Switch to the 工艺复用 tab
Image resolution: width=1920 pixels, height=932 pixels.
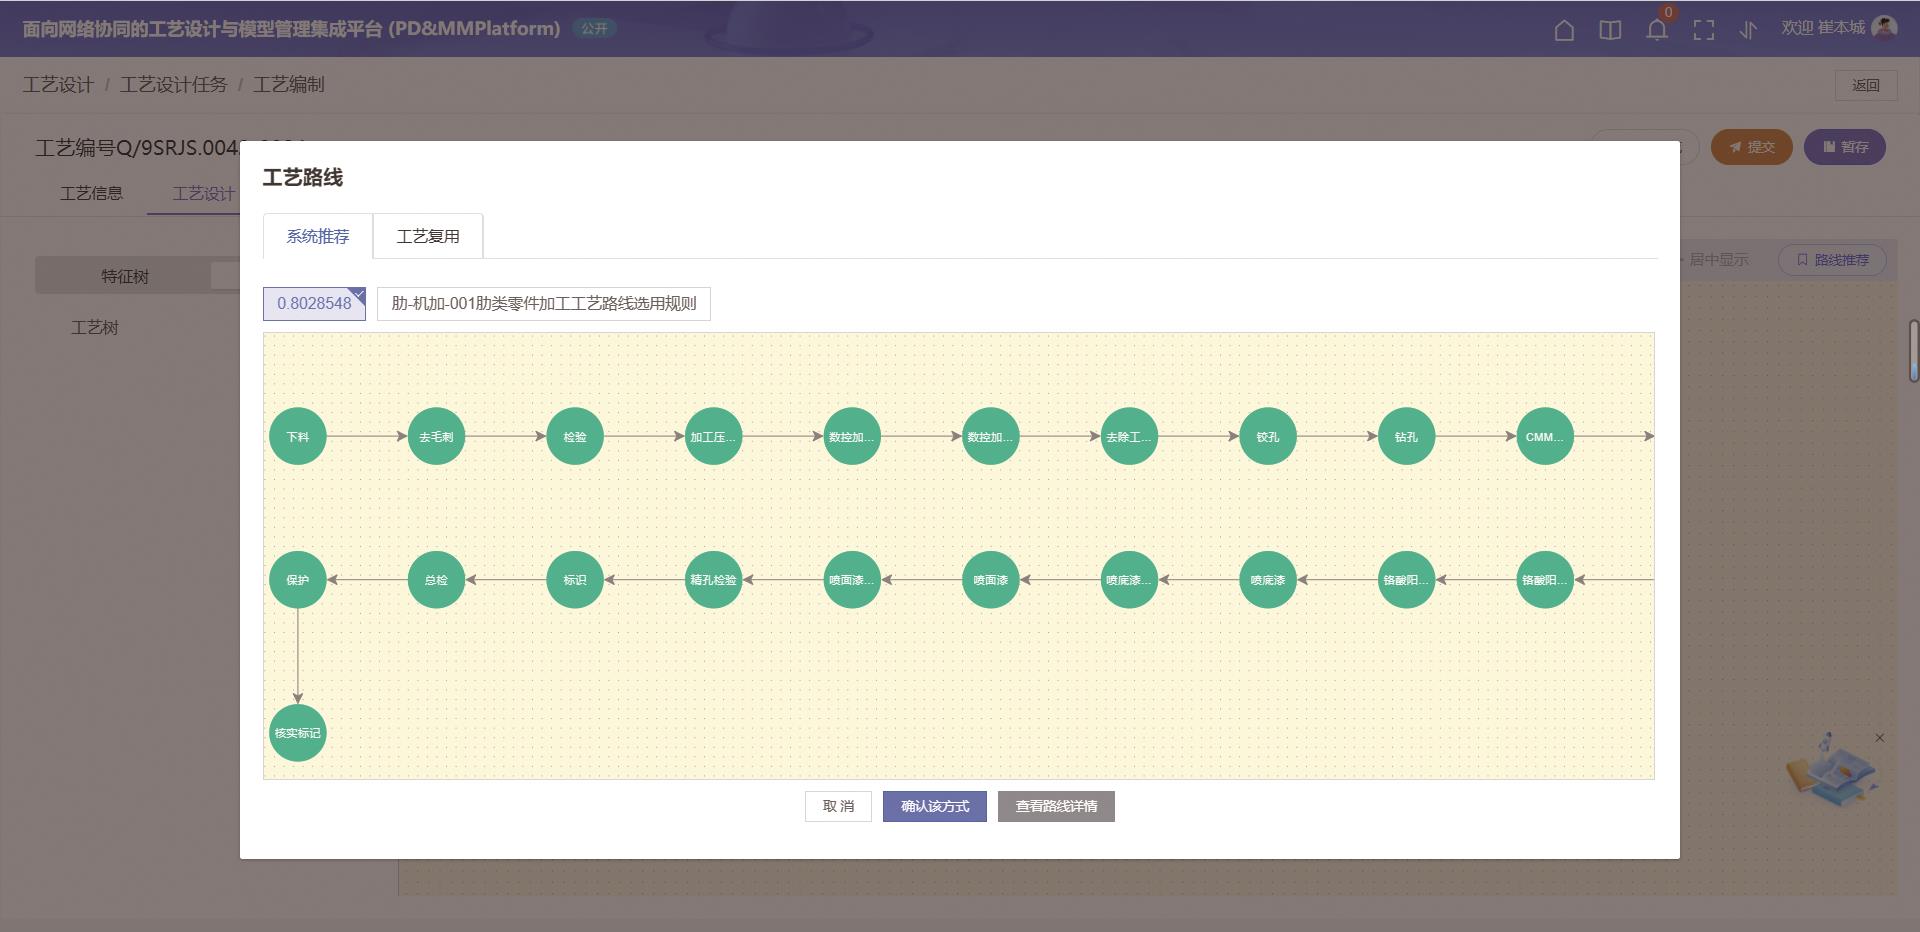[x=427, y=236]
